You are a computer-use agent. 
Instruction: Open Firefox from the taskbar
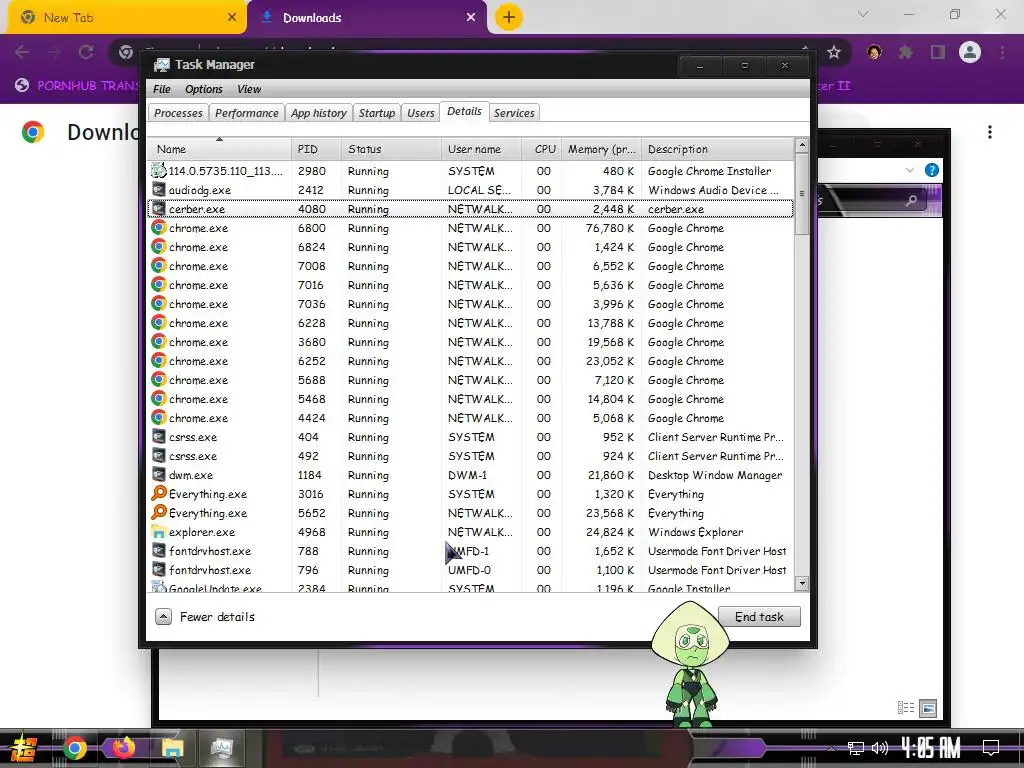pyautogui.click(x=123, y=748)
